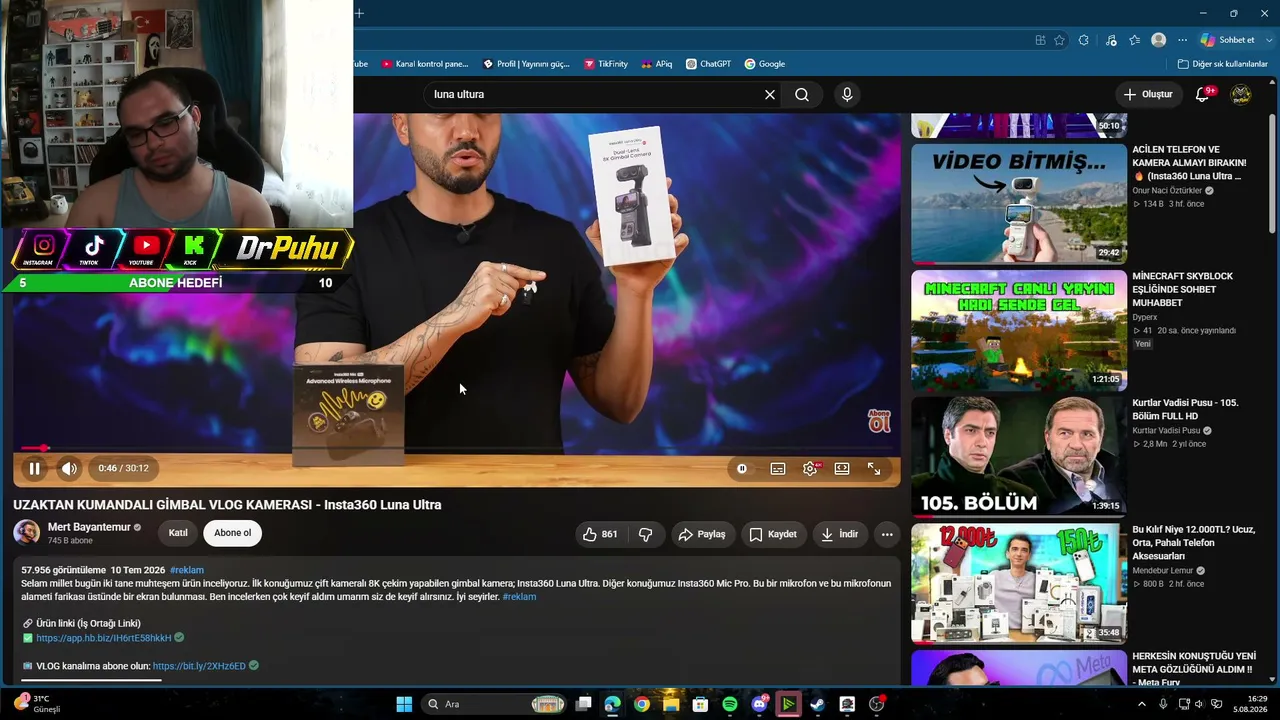Open the more actions three-dot menu
The height and width of the screenshot is (720, 1280).
[x=887, y=534]
